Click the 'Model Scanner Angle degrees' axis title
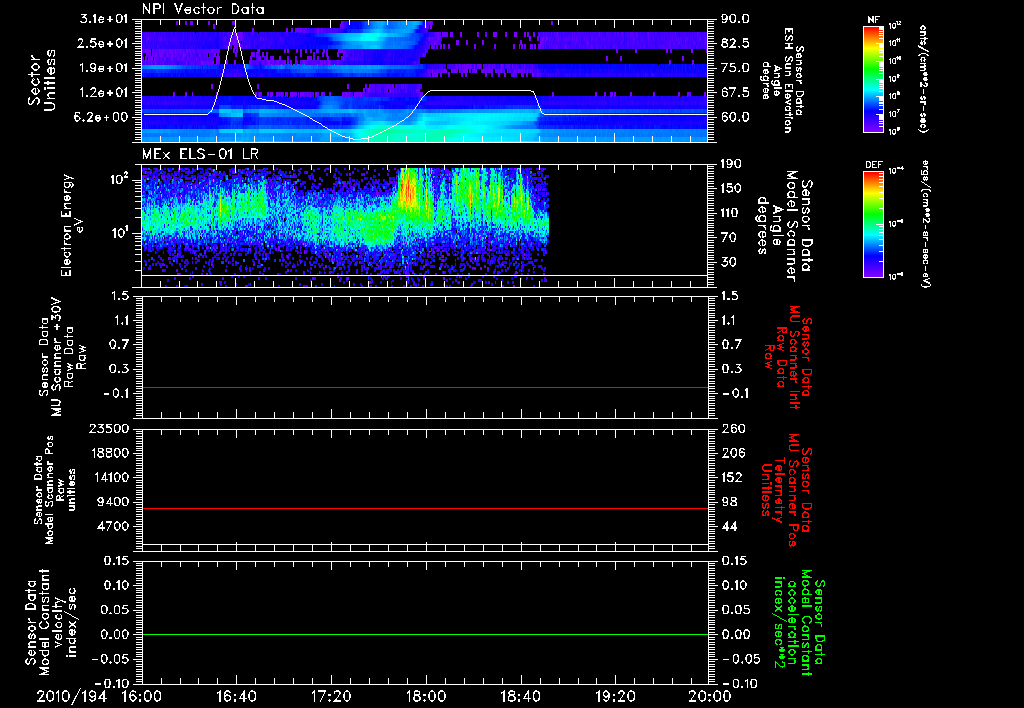Screen dimensions: 1024x708 click(786, 226)
